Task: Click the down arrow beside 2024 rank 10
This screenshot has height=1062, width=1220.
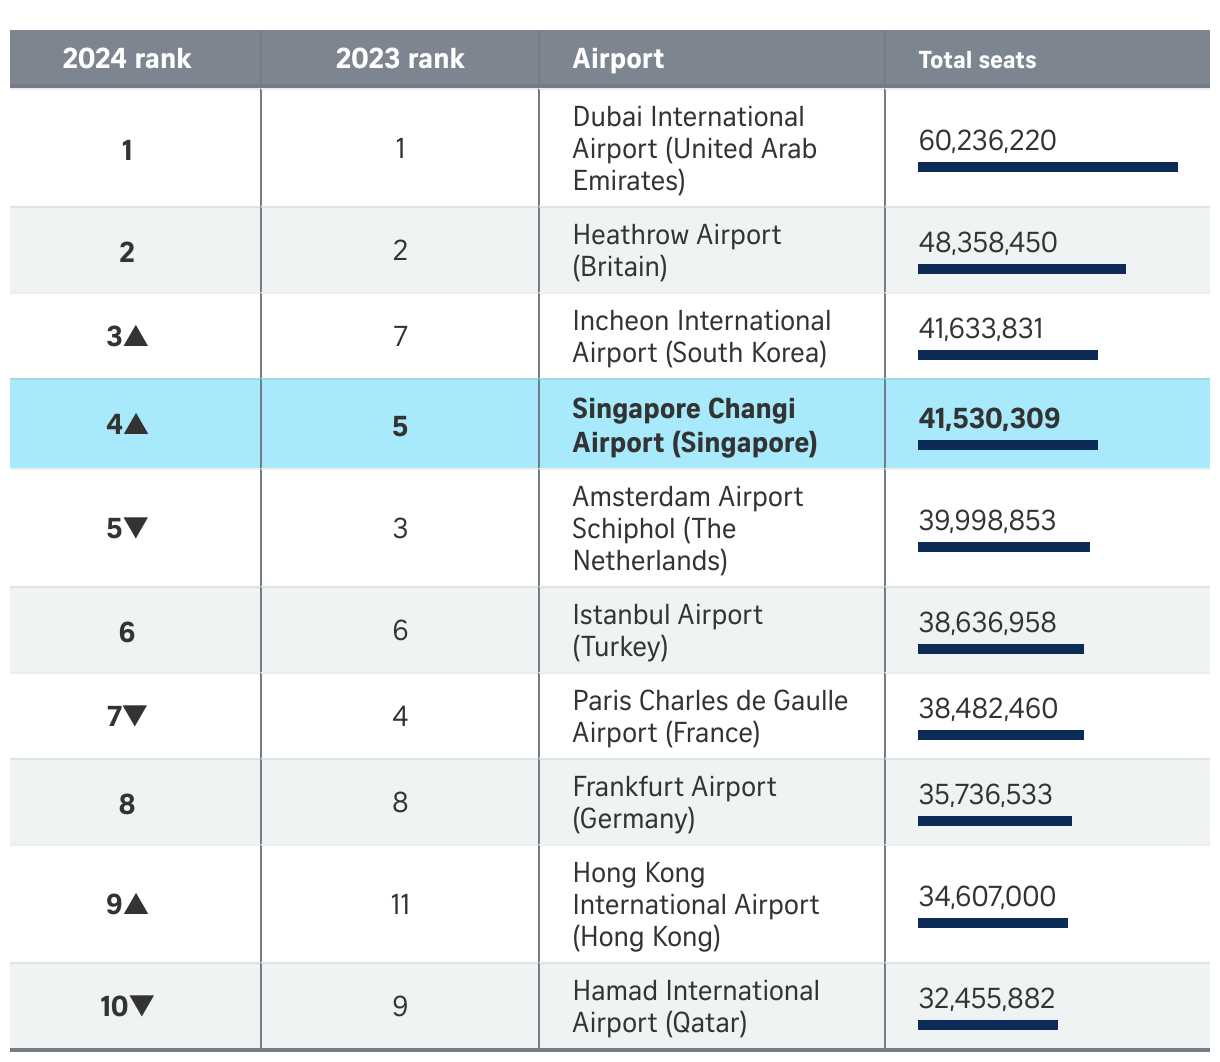Action: (x=143, y=1005)
